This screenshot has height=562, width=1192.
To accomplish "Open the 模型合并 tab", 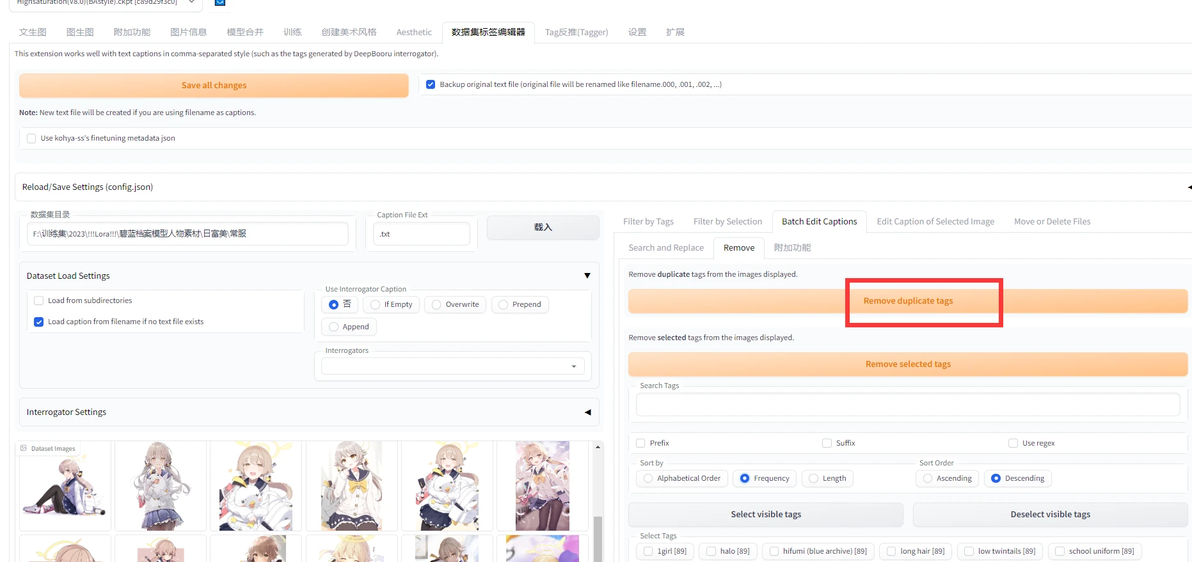I will point(246,32).
